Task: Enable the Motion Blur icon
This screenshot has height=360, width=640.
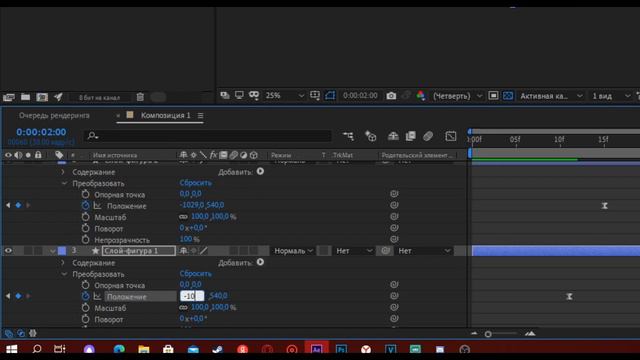Action: pos(428,136)
